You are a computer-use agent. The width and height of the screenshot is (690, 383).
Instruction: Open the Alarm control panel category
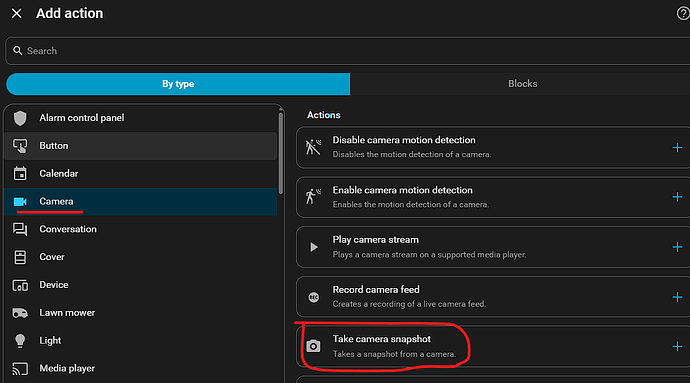[x=141, y=118]
